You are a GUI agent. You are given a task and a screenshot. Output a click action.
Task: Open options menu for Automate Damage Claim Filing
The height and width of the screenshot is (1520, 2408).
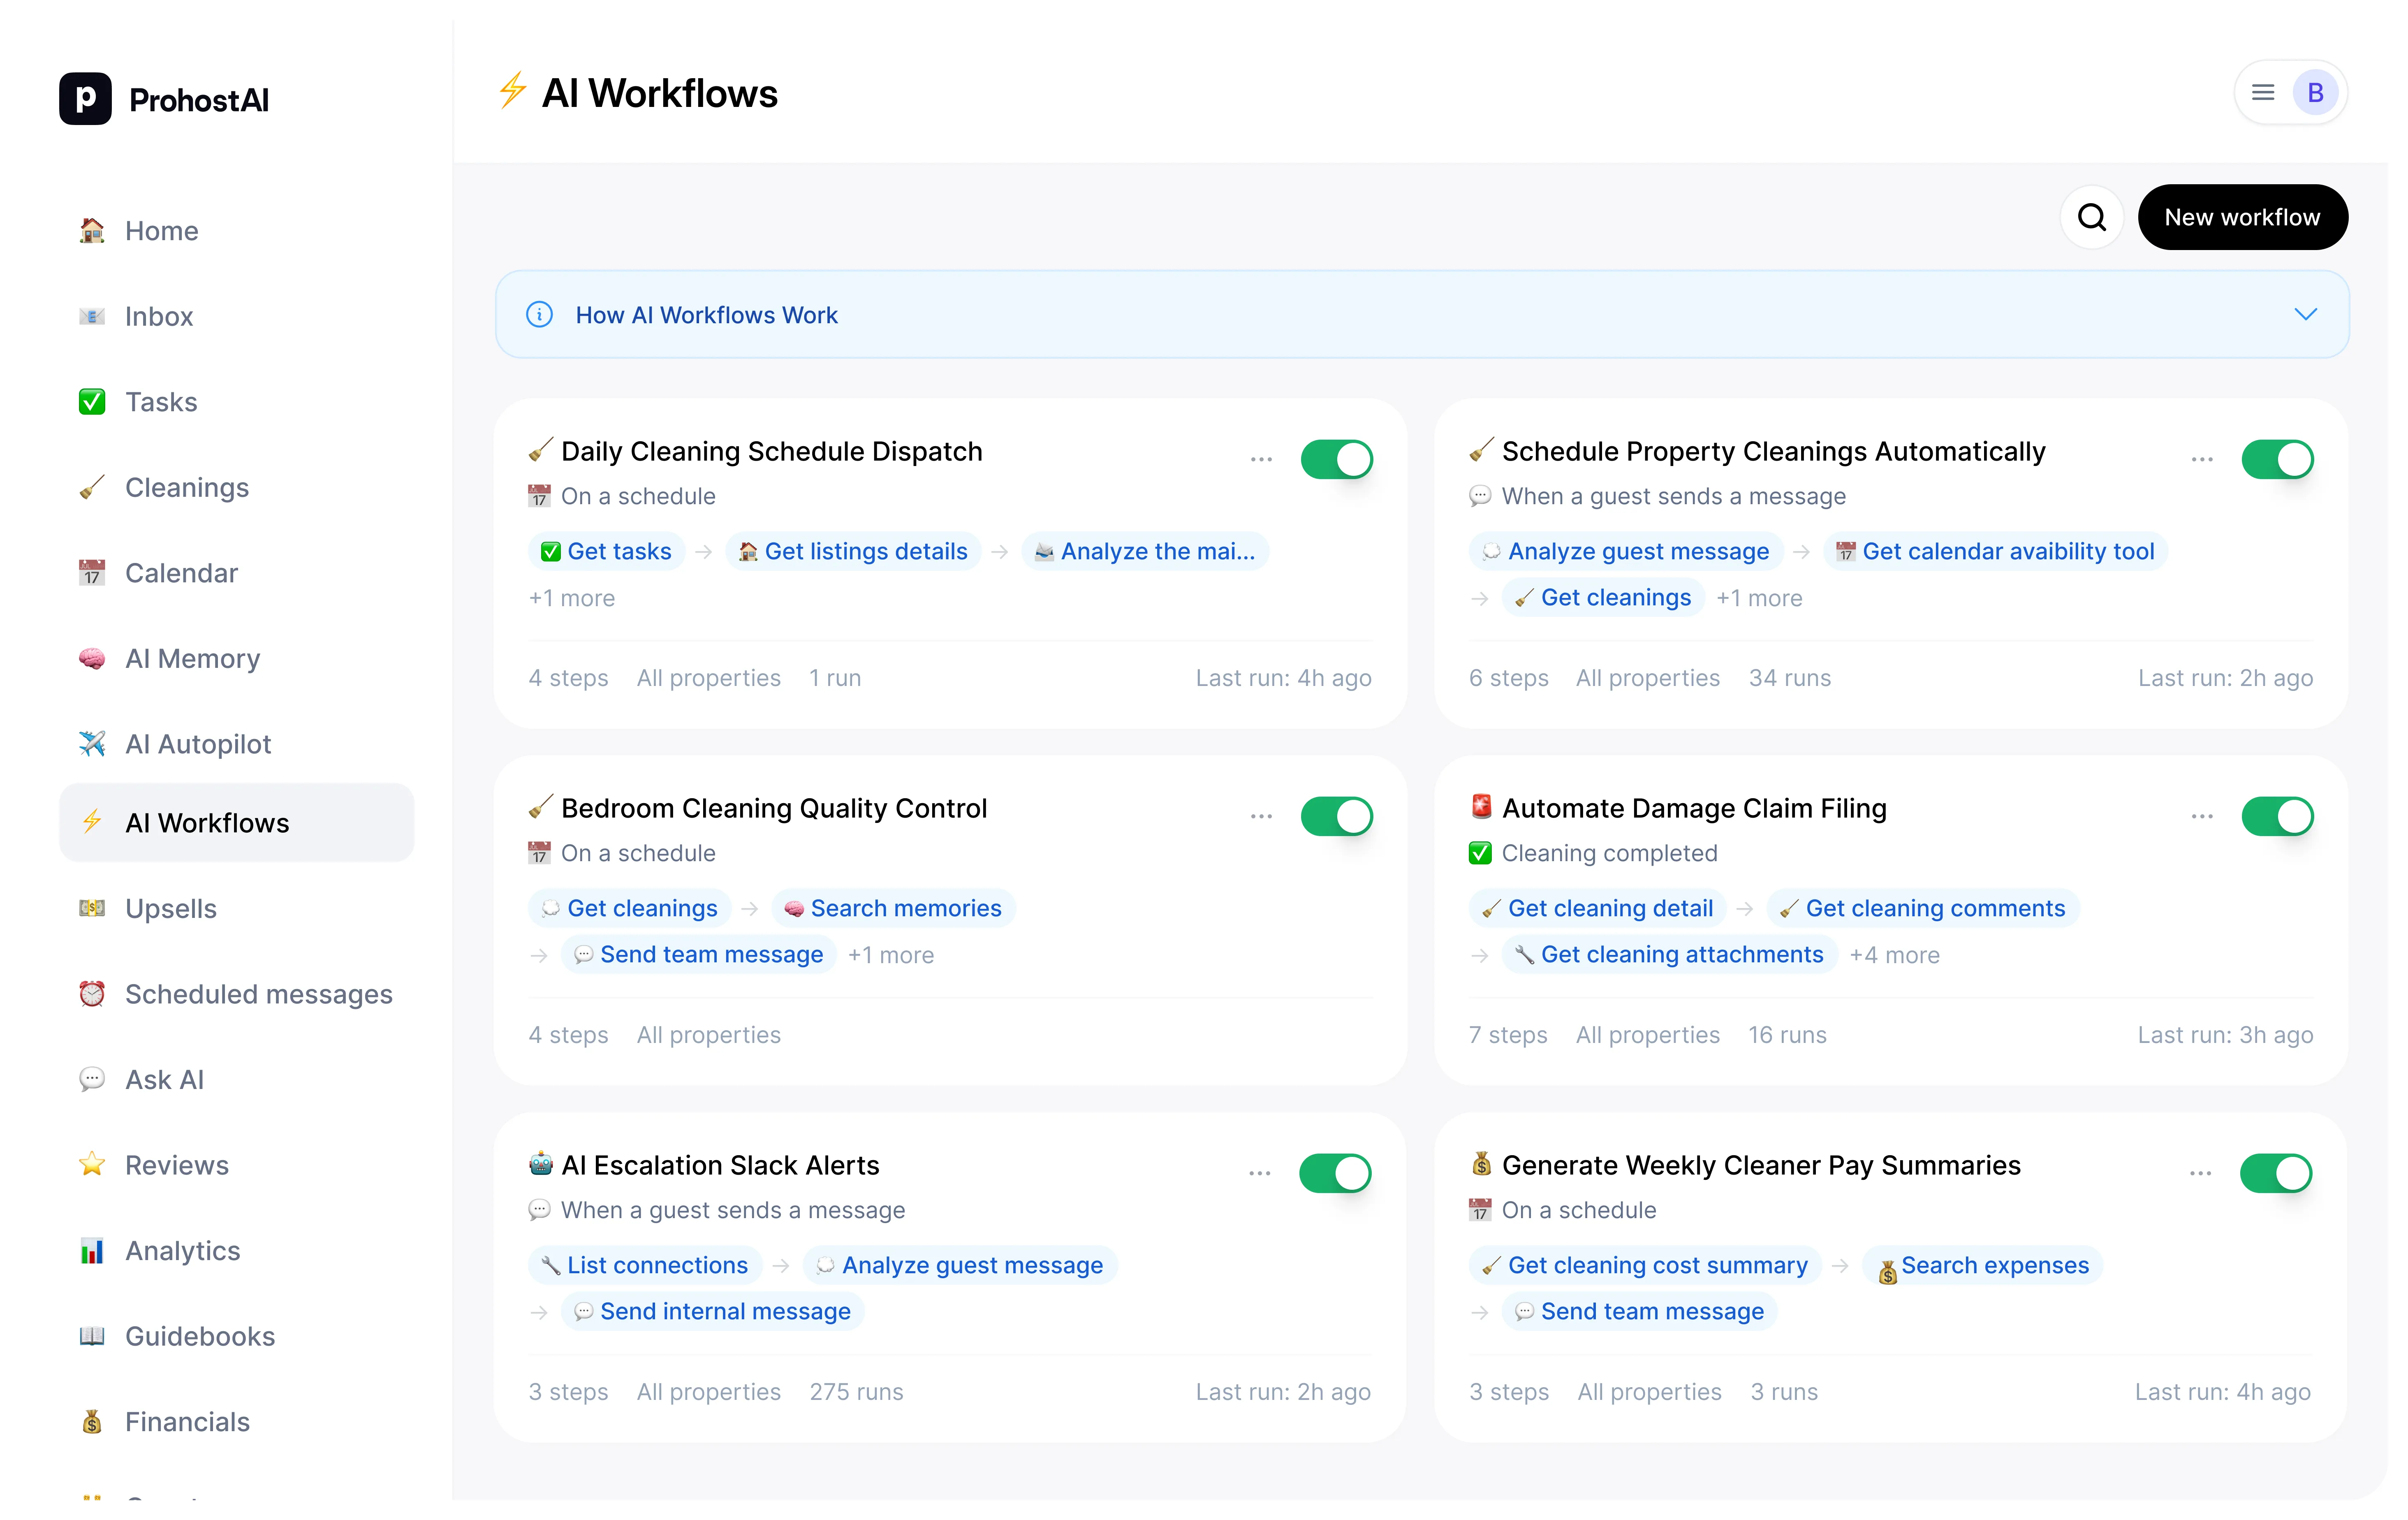(2201, 816)
